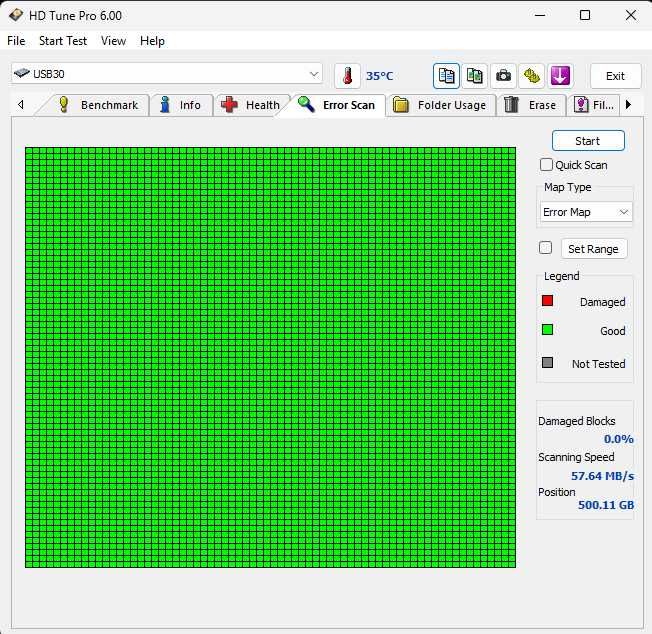
Task: Click the Set Range button
Action: [x=594, y=249]
